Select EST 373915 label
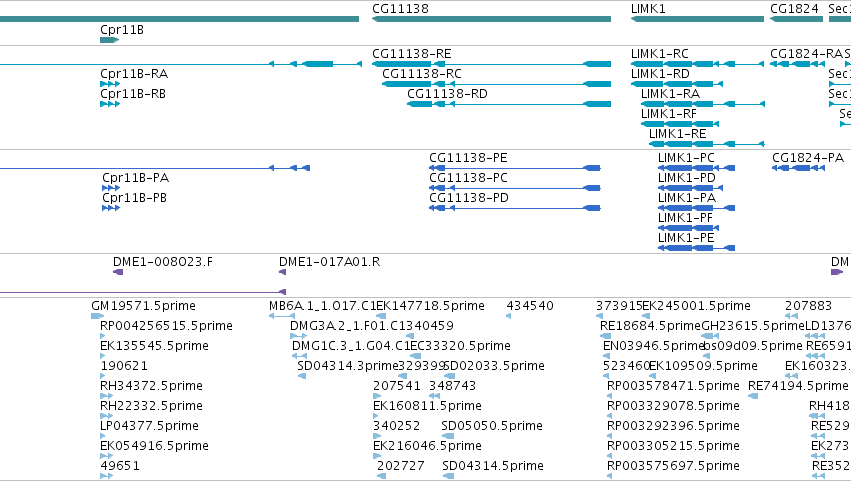Viewport: 851px width, 481px height. pos(619,306)
